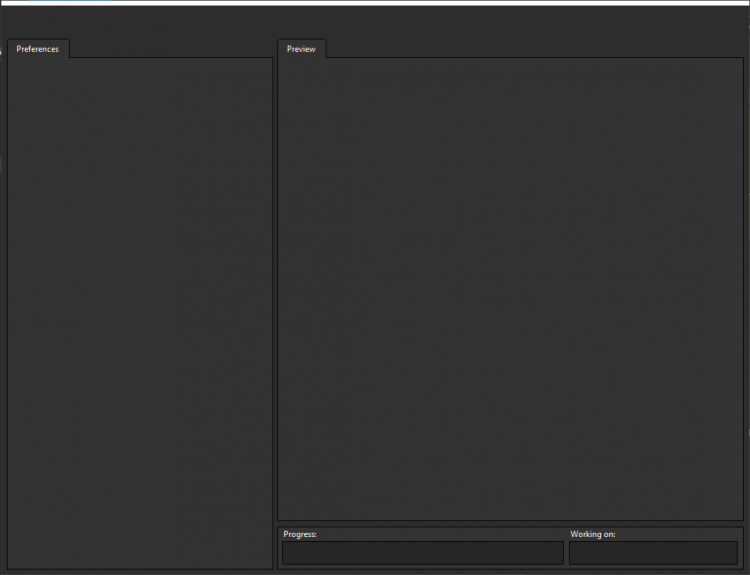Click the empty Progress bar
This screenshot has height=575, width=750.
click(x=422, y=553)
